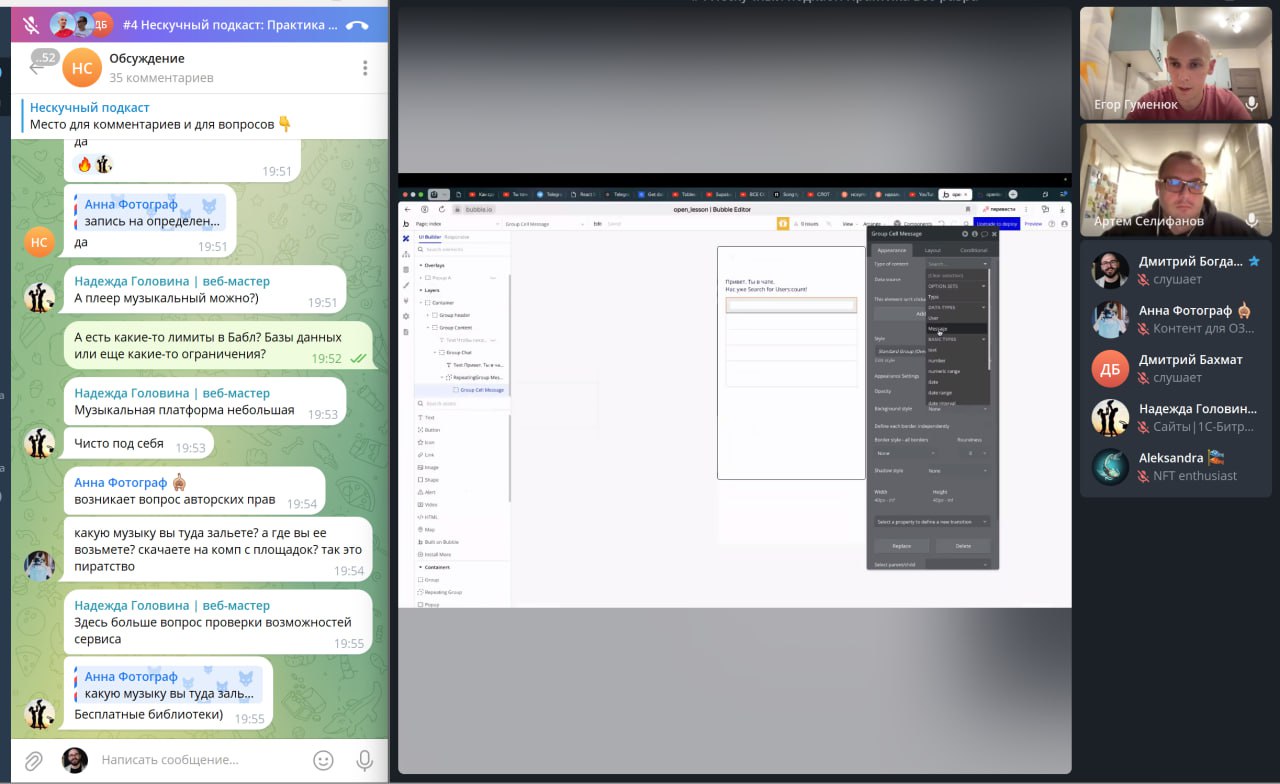This screenshot has height=784, width=1280.
Task: Switch to the Appearance tab
Action: click(891, 250)
